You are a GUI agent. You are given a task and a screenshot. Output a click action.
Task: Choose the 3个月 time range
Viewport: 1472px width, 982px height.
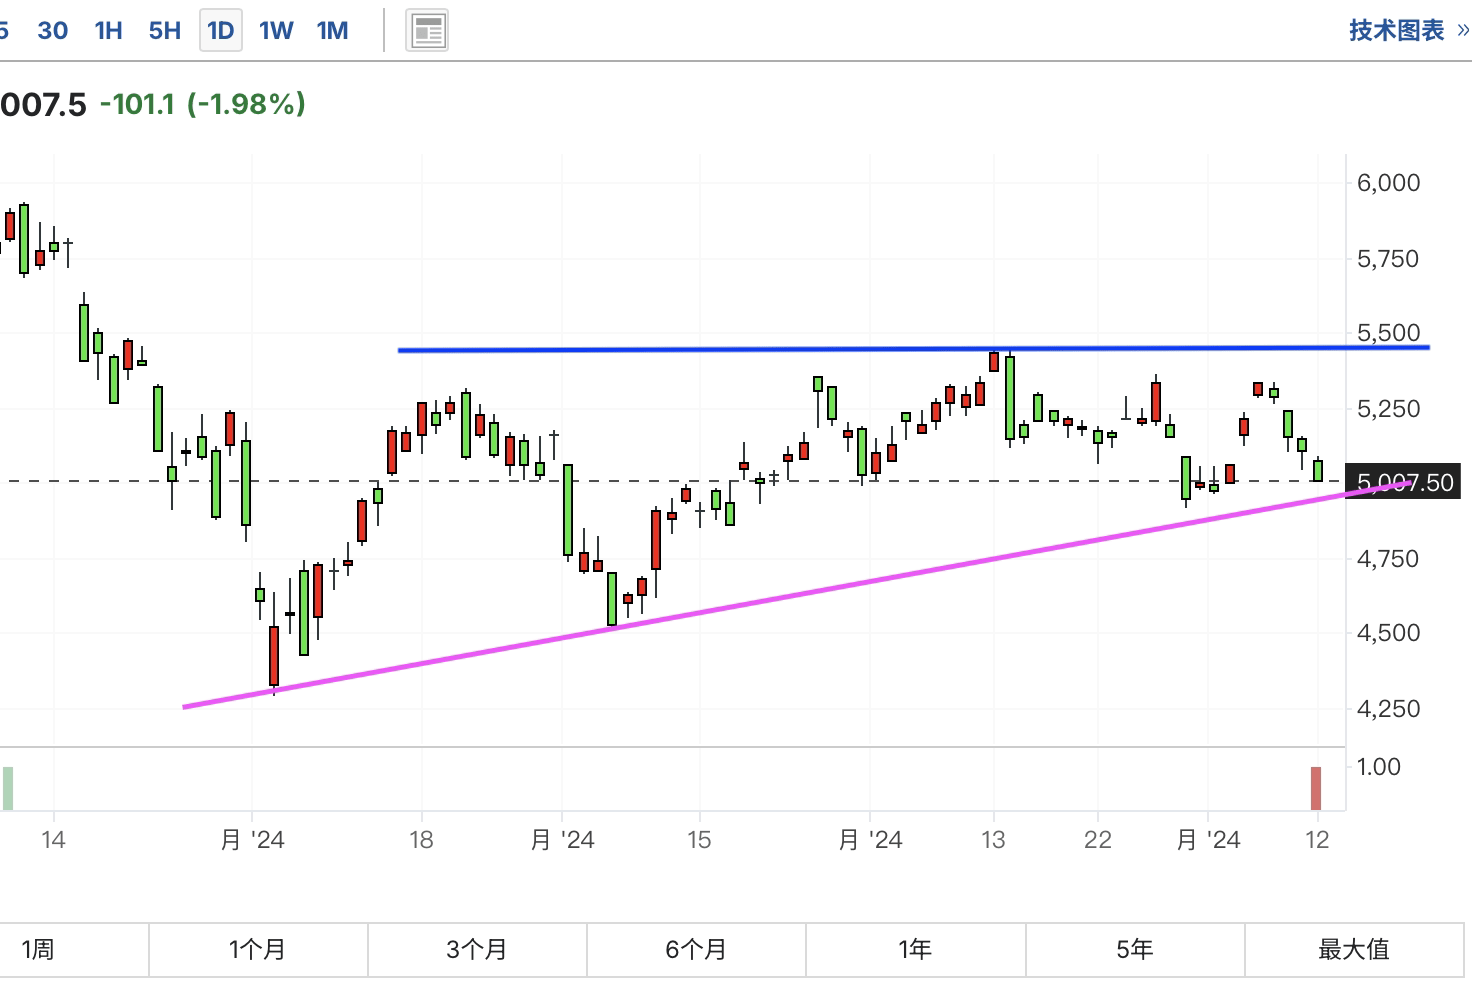click(477, 949)
